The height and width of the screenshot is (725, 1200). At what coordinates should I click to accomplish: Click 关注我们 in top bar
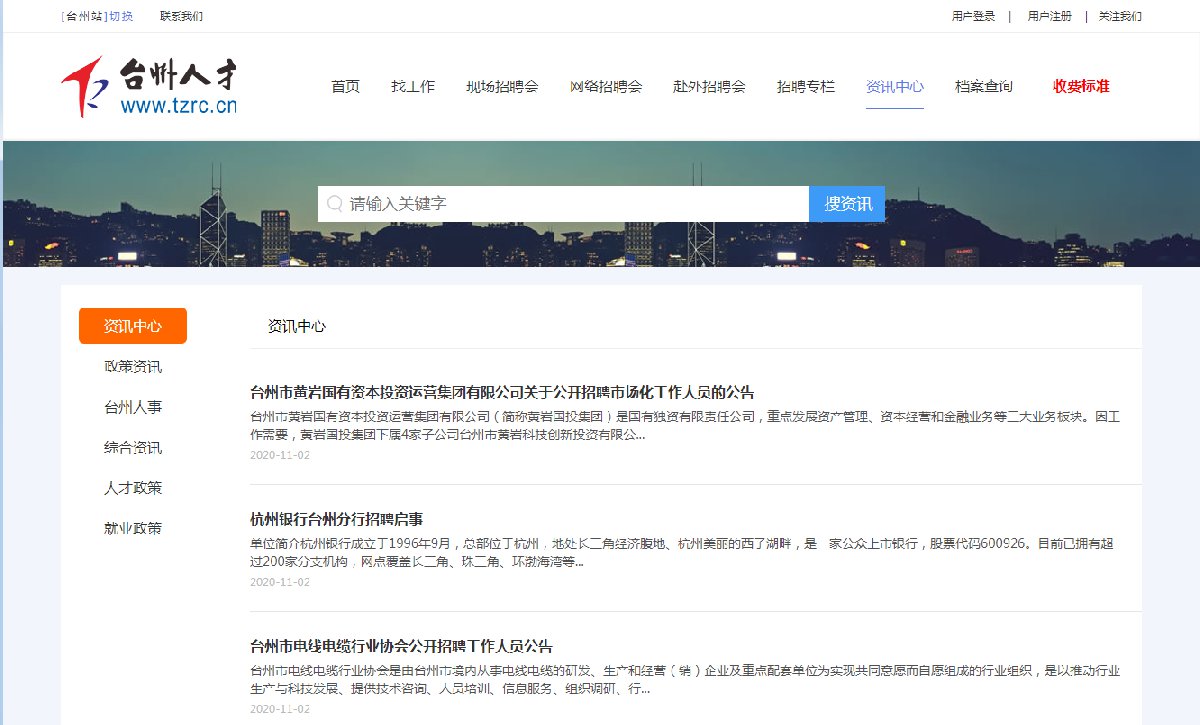pos(1120,16)
